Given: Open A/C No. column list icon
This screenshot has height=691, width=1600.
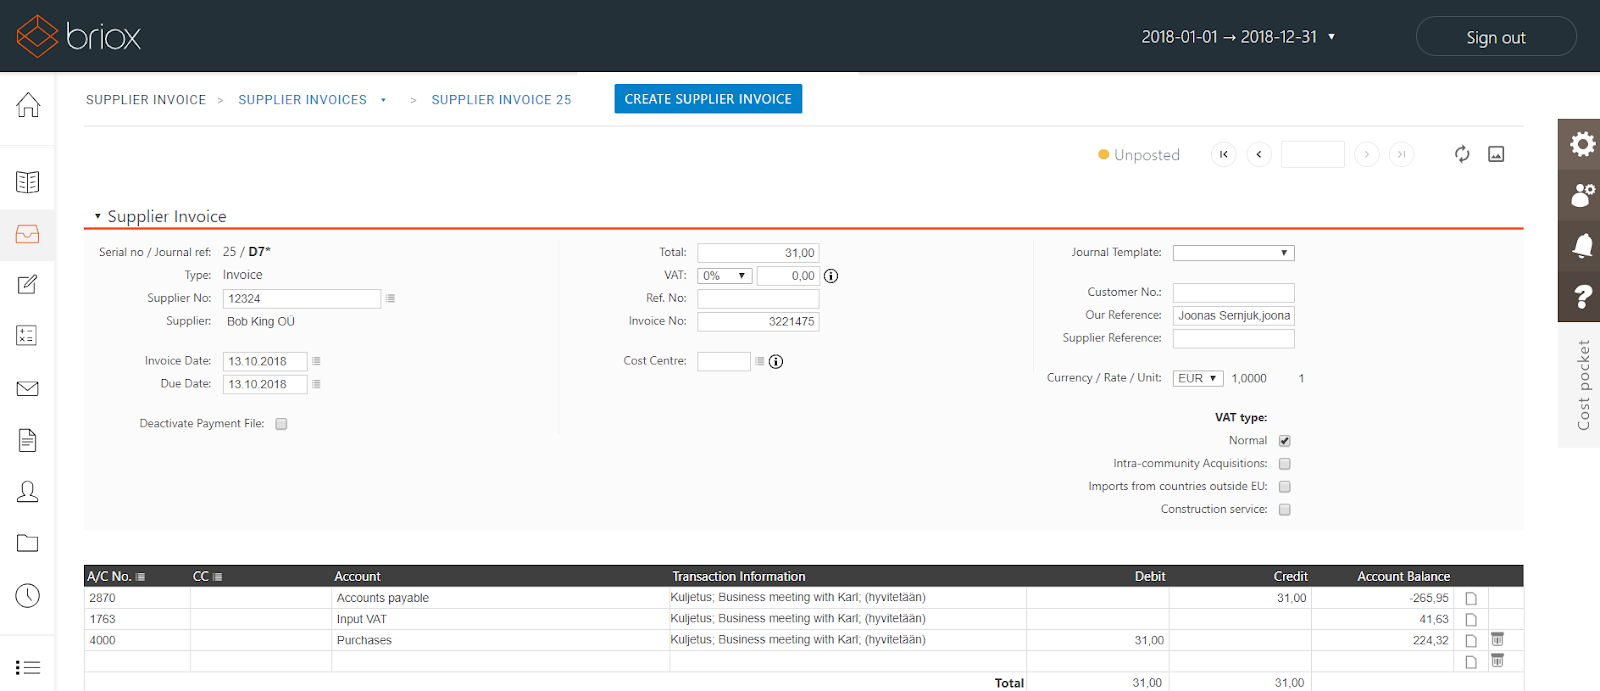Looking at the screenshot, I should (x=140, y=577).
